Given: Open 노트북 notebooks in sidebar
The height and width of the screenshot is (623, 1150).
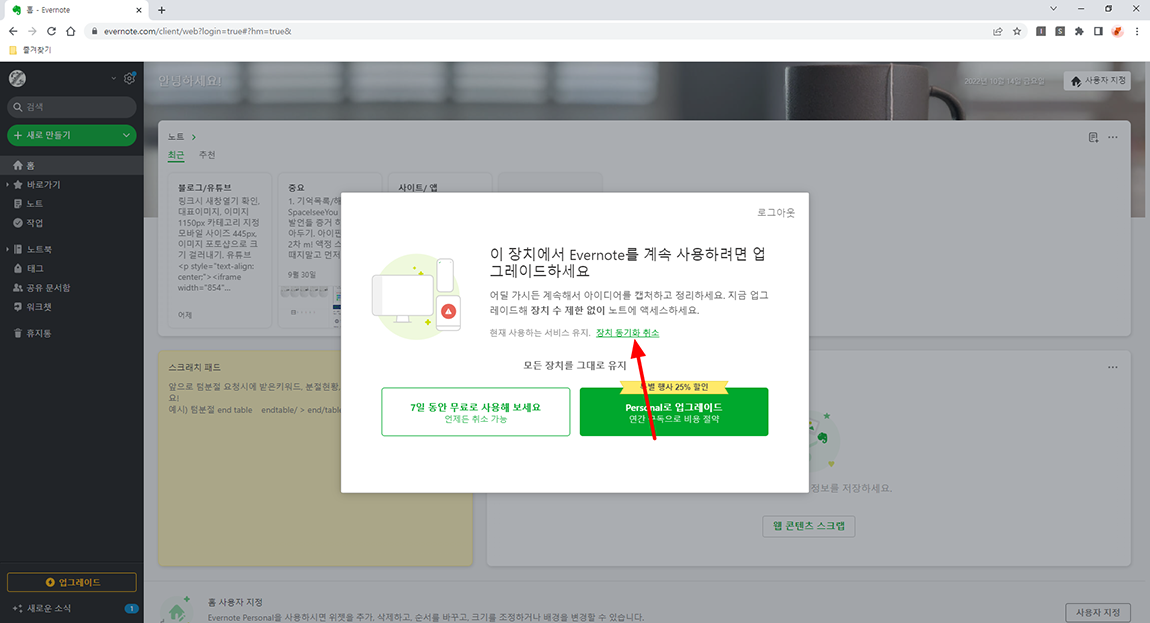Looking at the screenshot, I should click(x=39, y=249).
